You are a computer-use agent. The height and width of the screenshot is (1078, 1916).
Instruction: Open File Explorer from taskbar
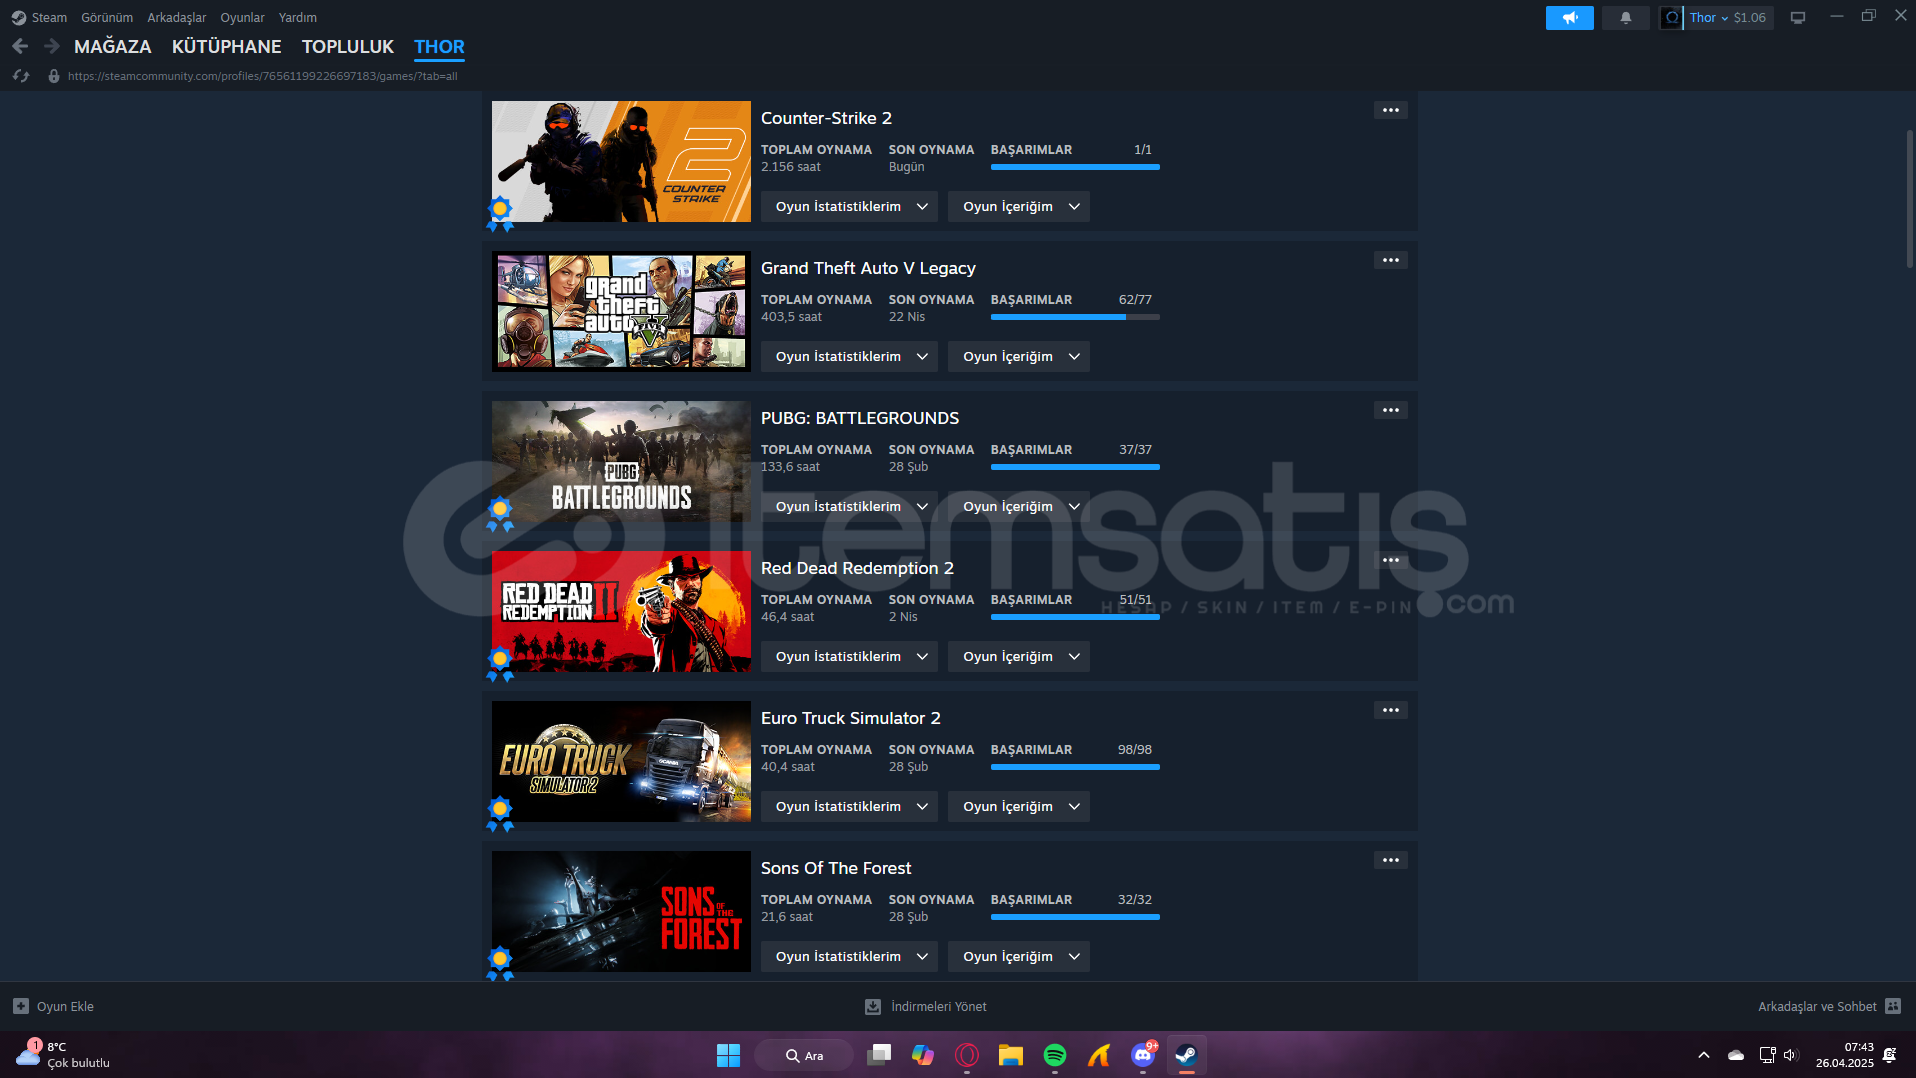coord(1010,1055)
